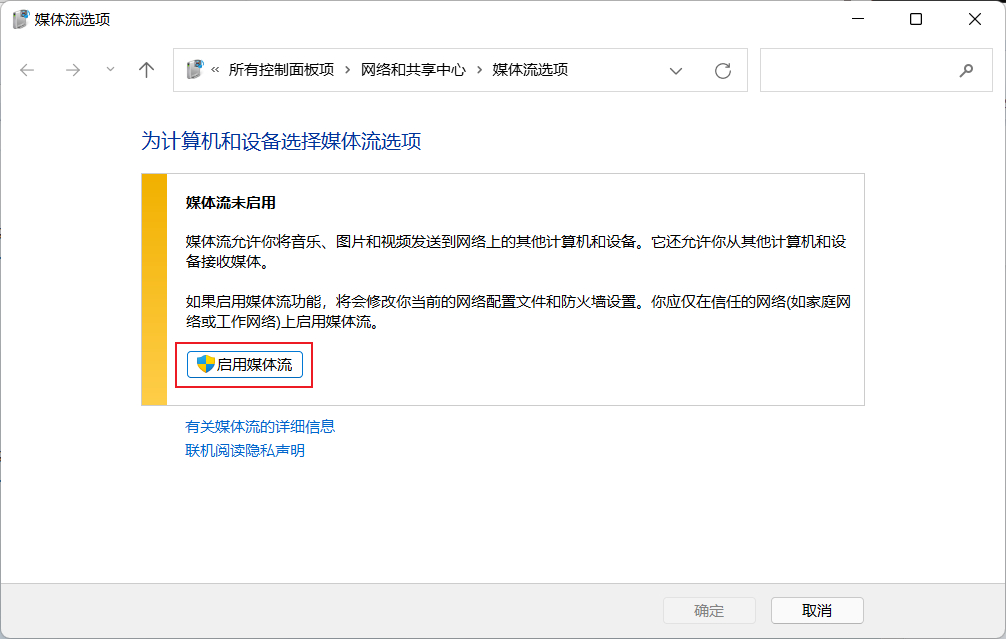This screenshot has width=1006, height=639.
Task: Select the 媒体流选项 breadcrumb item
Action: [530, 70]
